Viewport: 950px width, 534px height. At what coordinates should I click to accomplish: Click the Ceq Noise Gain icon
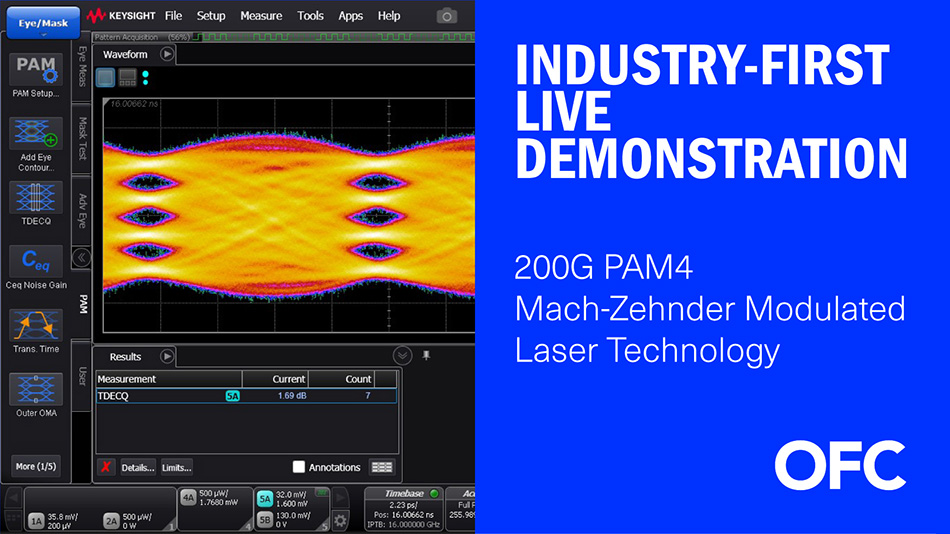tap(36, 262)
